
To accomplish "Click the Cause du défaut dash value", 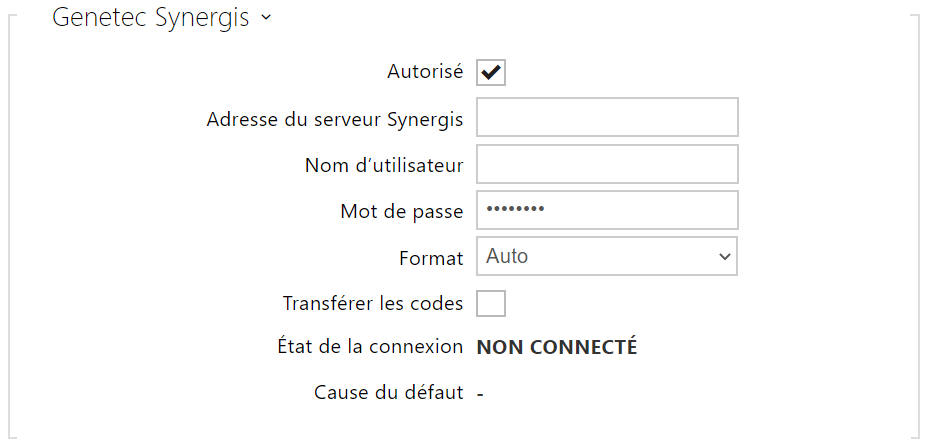I will tap(481, 393).
